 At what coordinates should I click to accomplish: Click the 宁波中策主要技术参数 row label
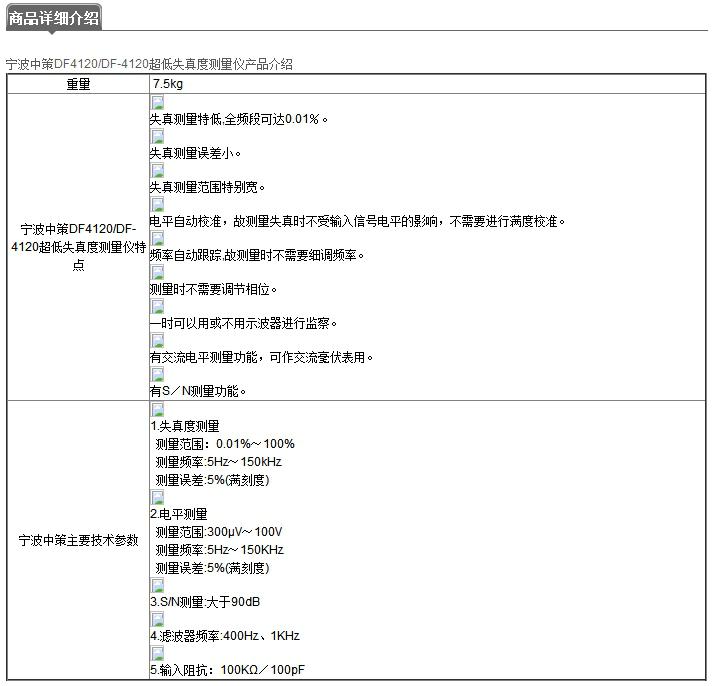click(78, 541)
